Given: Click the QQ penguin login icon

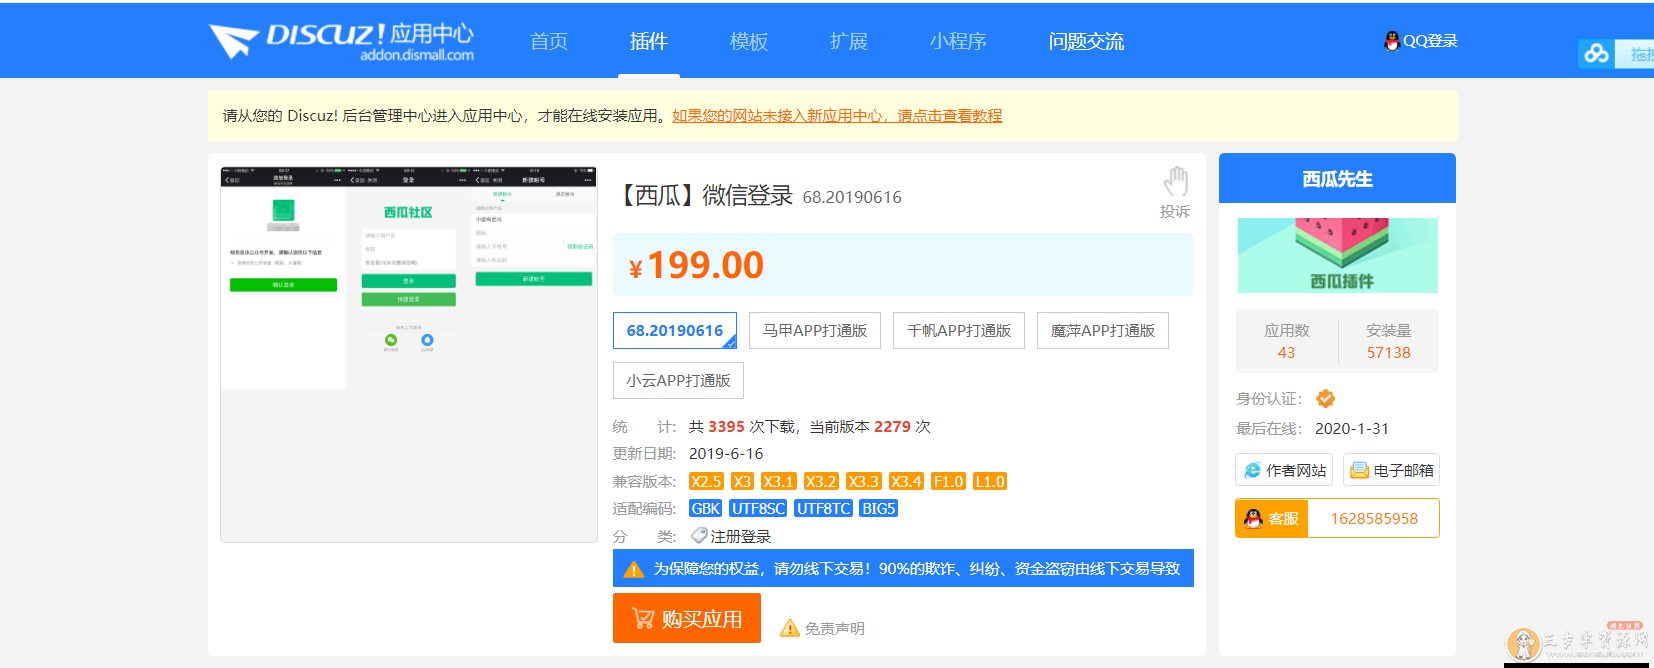Looking at the screenshot, I should 1391,41.
